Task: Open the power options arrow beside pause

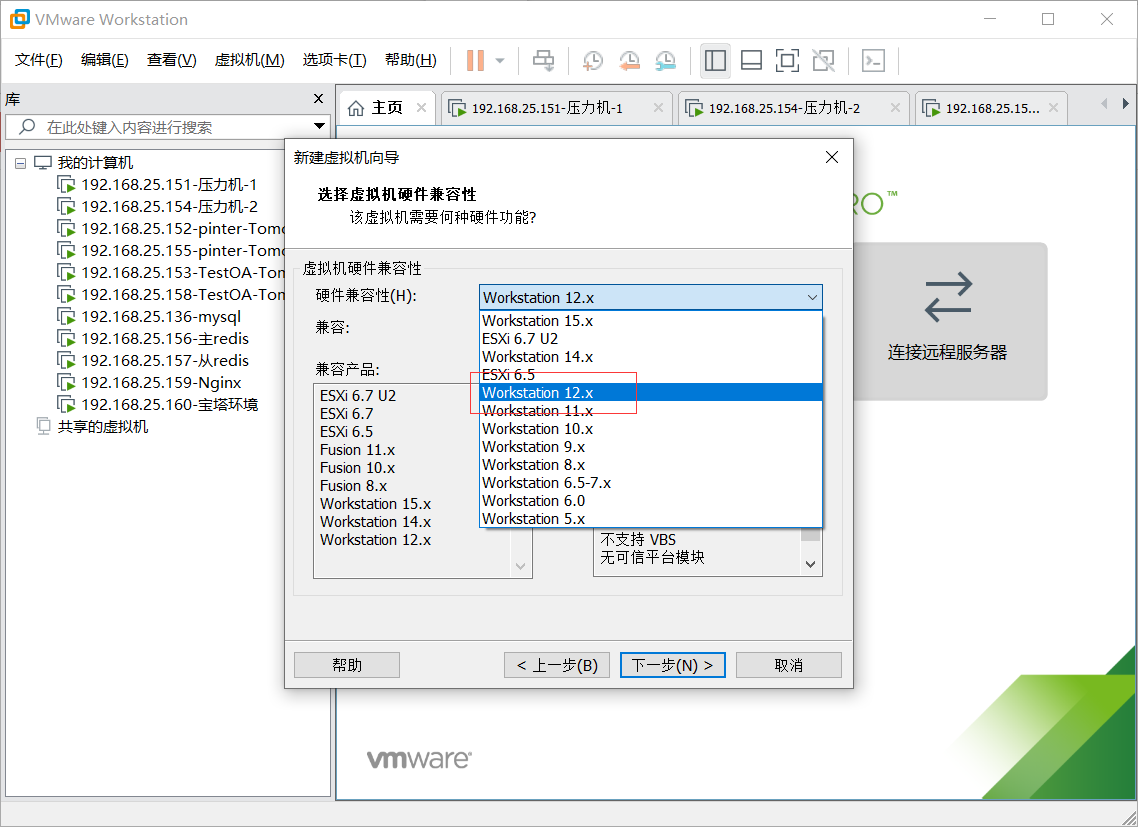Action: coord(500,61)
